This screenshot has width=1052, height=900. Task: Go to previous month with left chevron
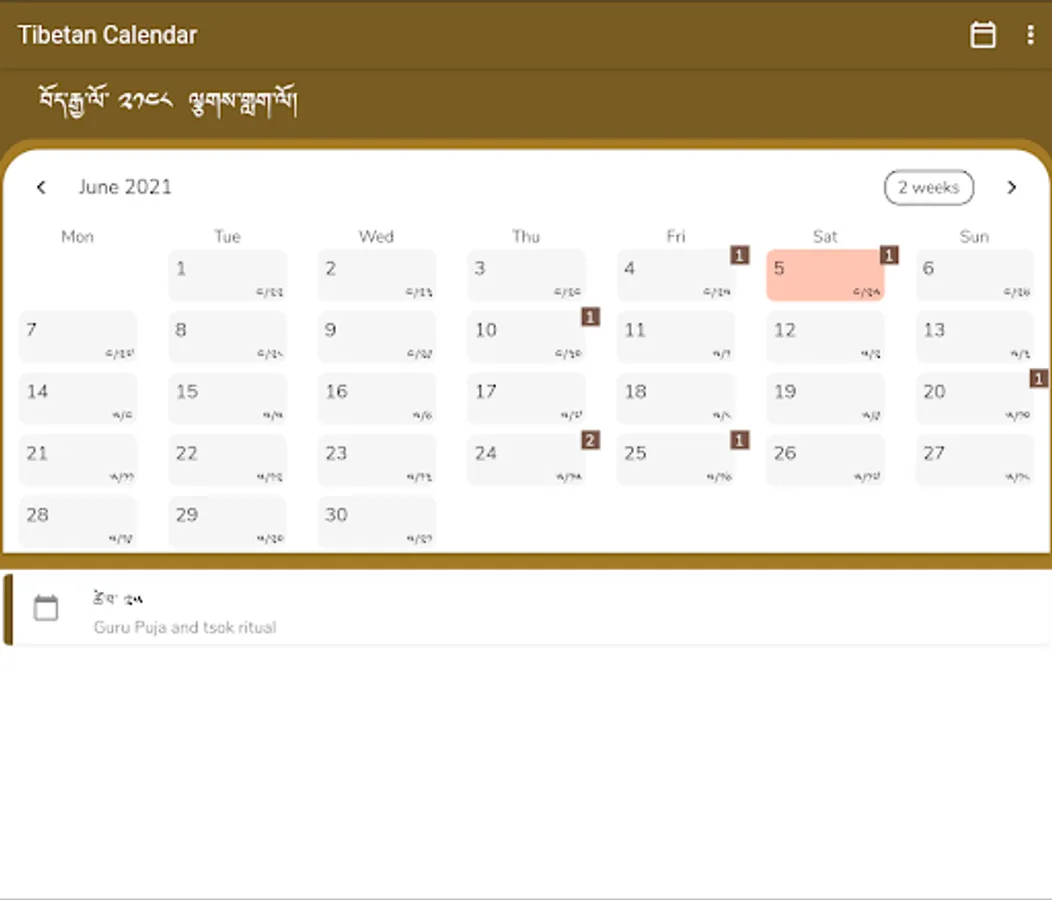tap(41, 187)
